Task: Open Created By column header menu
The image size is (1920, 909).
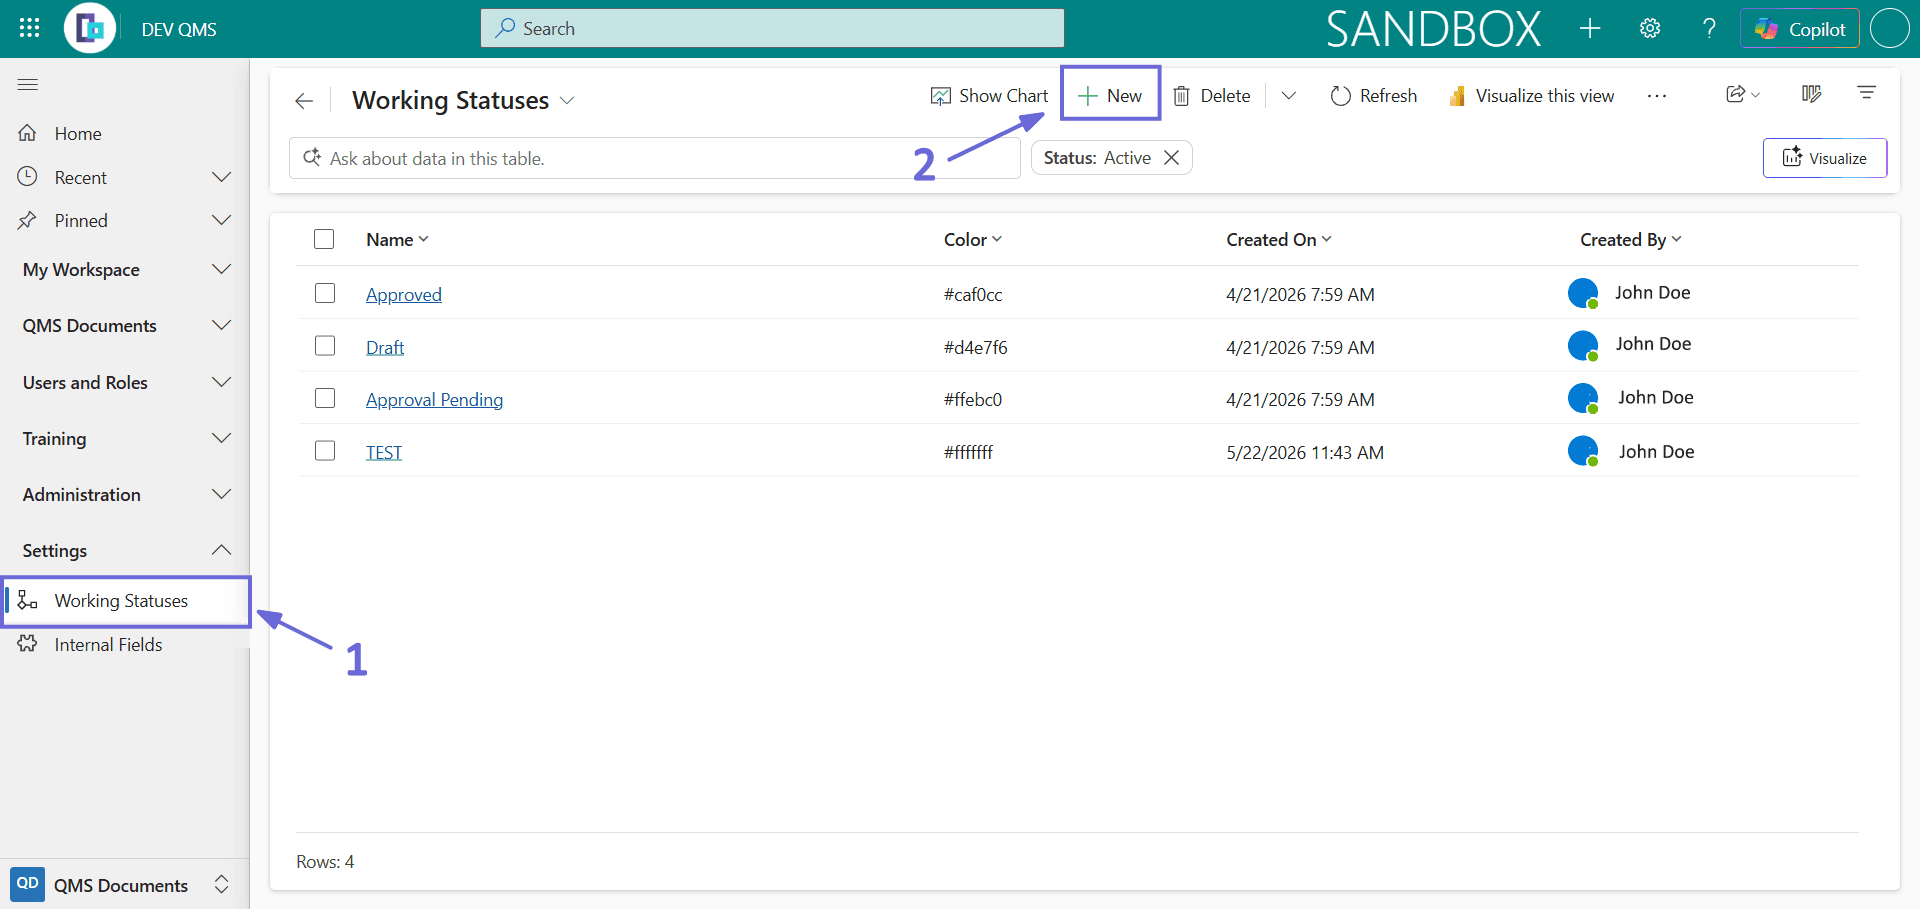Action: (1631, 240)
